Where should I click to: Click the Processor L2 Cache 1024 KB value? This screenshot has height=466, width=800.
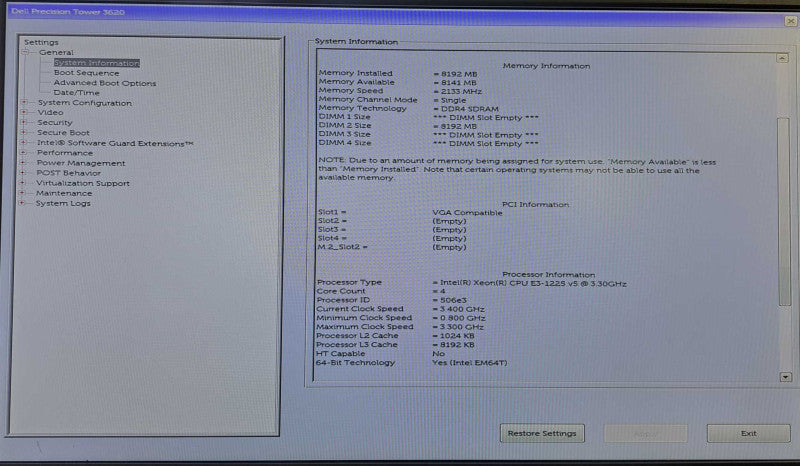[x=453, y=336]
